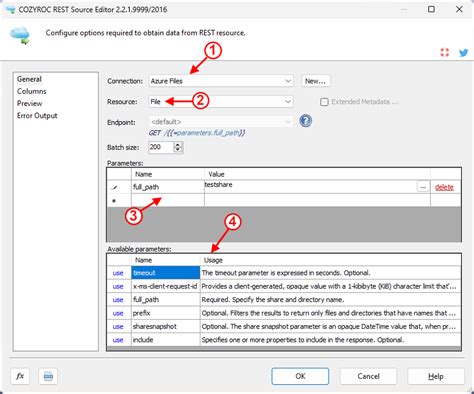Open the Help button

436,376
